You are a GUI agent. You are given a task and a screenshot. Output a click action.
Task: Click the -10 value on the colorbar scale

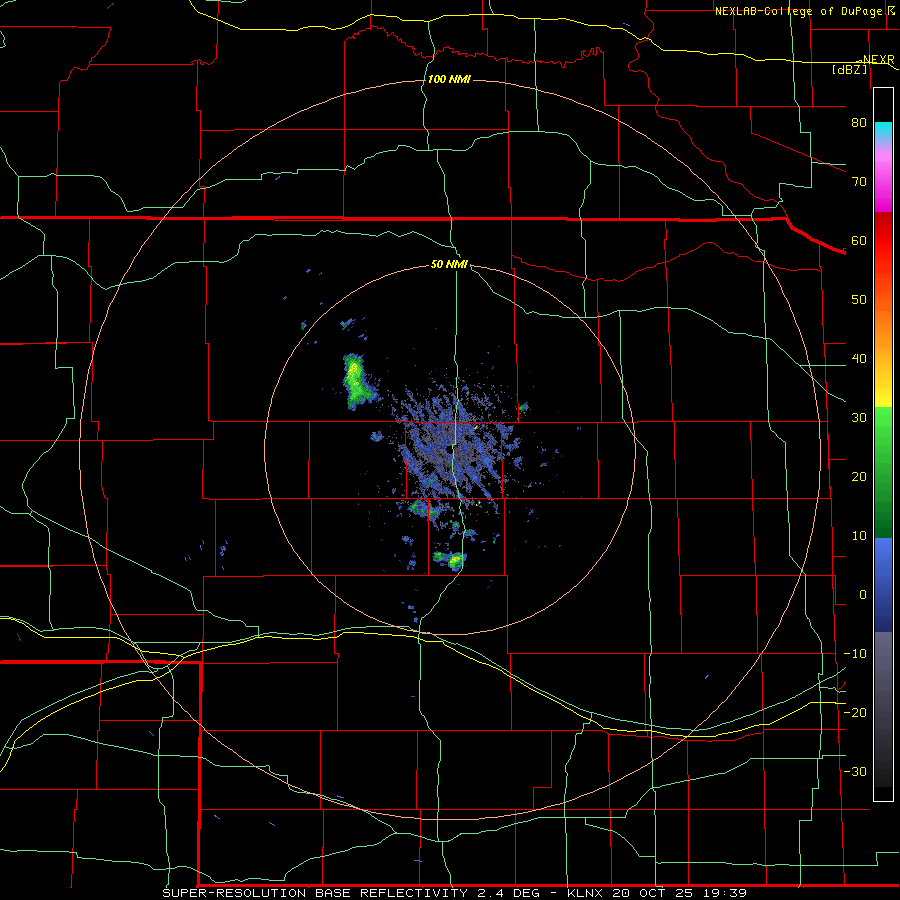click(x=855, y=654)
